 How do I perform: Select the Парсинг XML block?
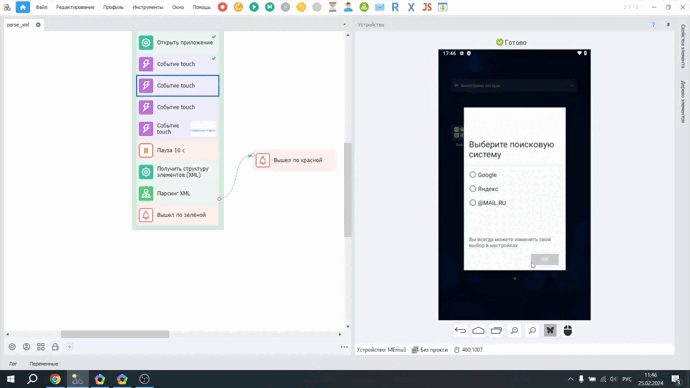click(178, 194)
